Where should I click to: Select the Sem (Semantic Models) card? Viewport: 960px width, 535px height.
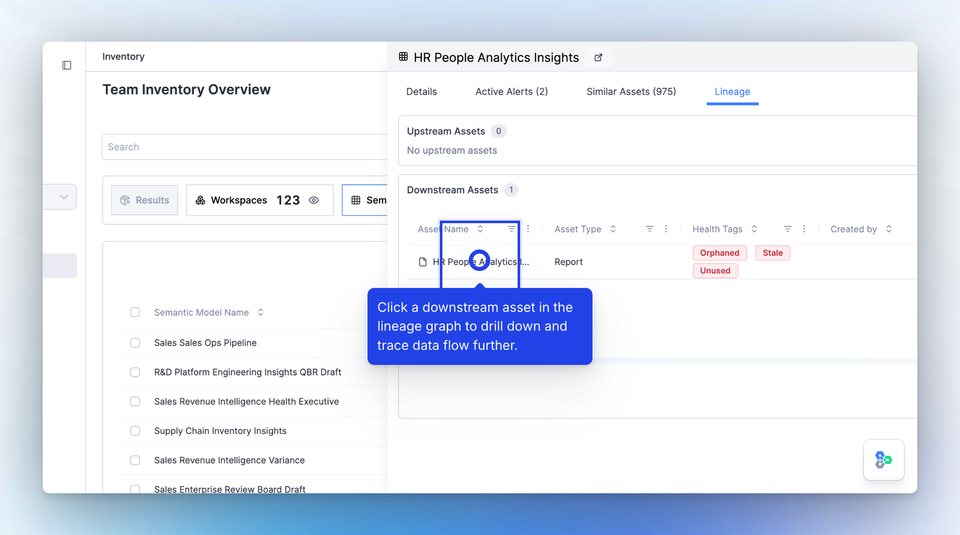coord(365,200)
